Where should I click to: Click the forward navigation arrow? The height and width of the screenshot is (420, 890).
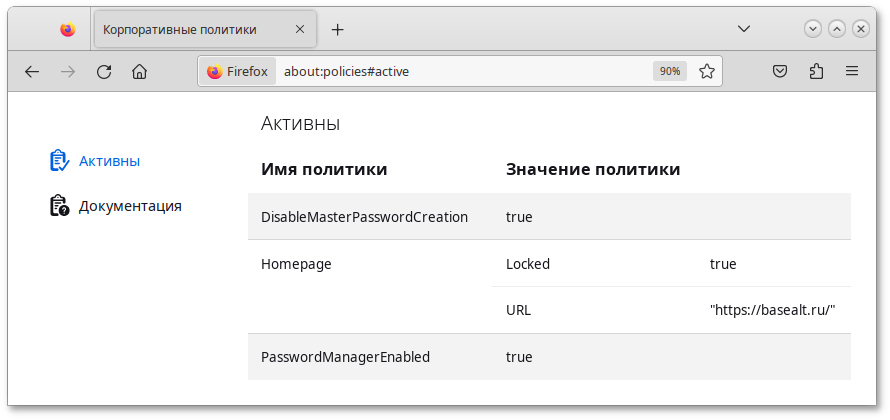(68, 72)
